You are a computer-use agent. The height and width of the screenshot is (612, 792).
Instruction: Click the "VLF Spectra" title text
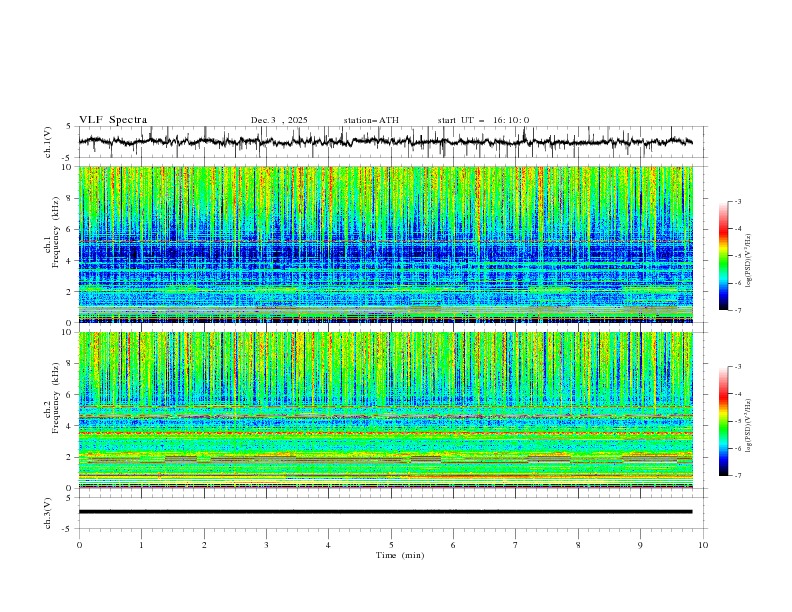[x=113, y=120]
